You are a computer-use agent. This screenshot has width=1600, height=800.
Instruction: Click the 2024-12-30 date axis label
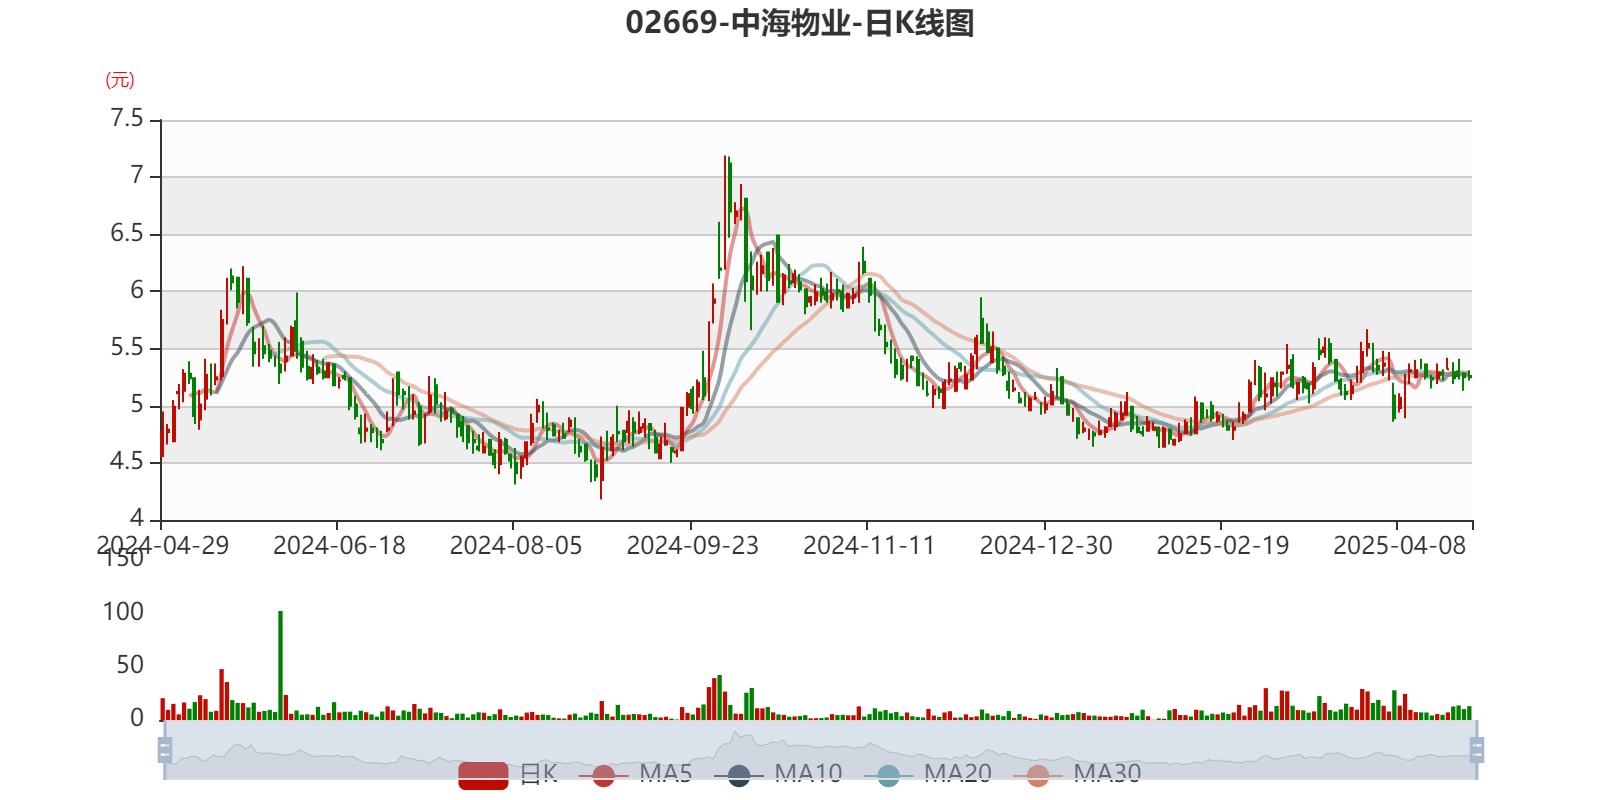point(1046,545)
